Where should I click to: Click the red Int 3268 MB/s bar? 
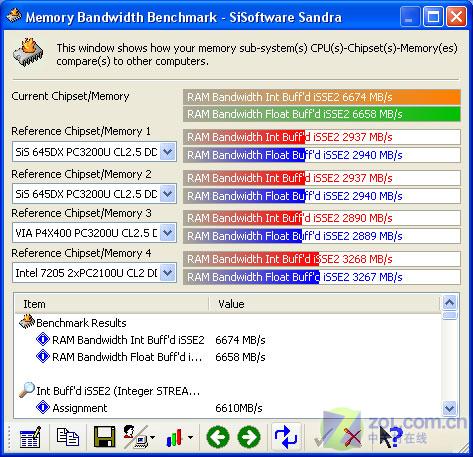(322, 259)
